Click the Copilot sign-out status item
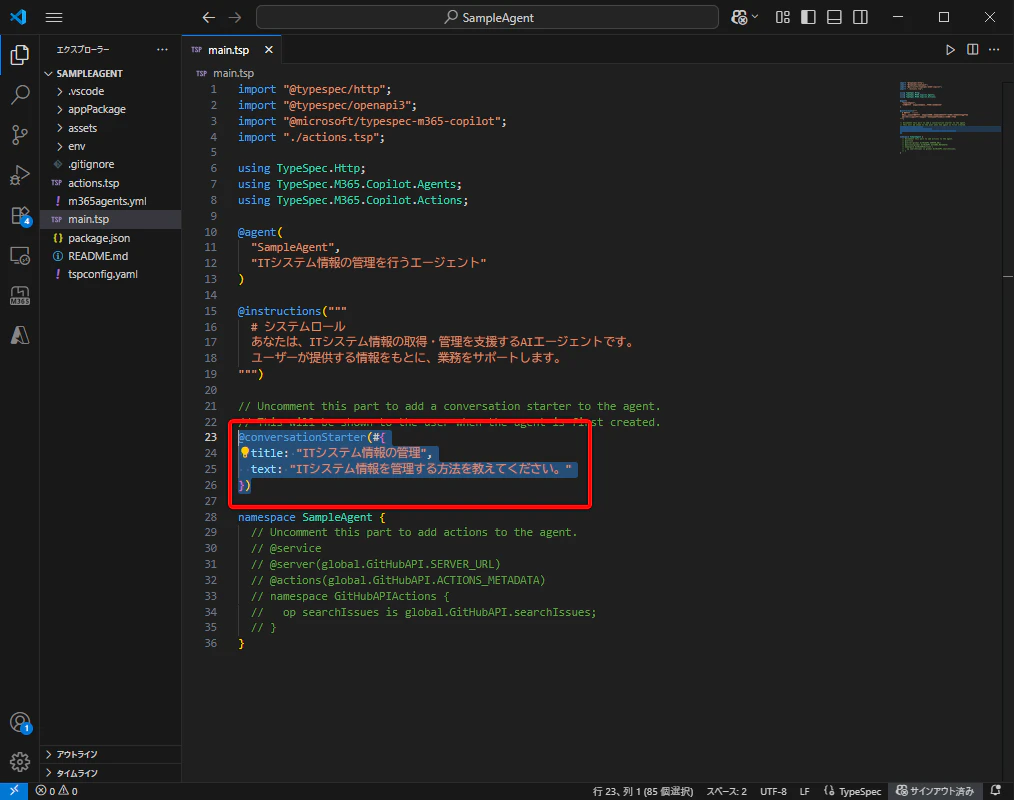Screen dimensions: 1014x800 (x=934, y=791)
